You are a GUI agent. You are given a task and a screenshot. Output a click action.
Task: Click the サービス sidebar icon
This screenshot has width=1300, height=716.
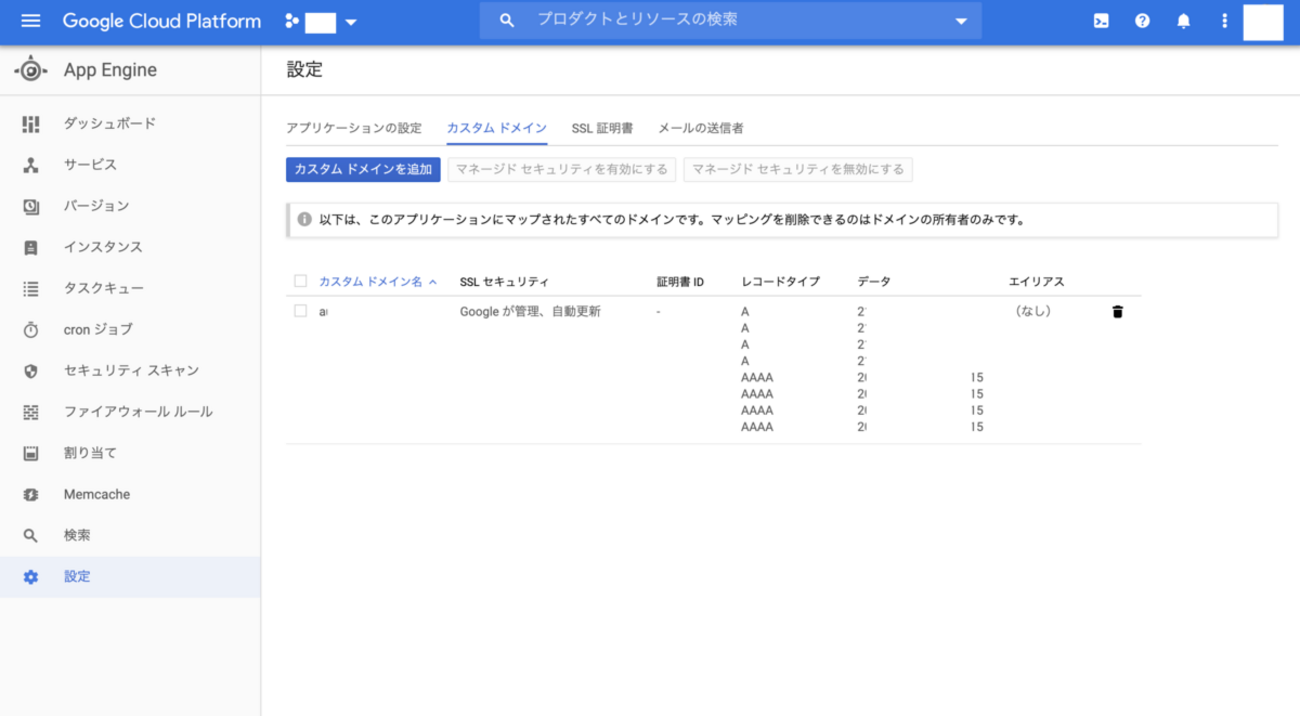[x=31, y=165]
